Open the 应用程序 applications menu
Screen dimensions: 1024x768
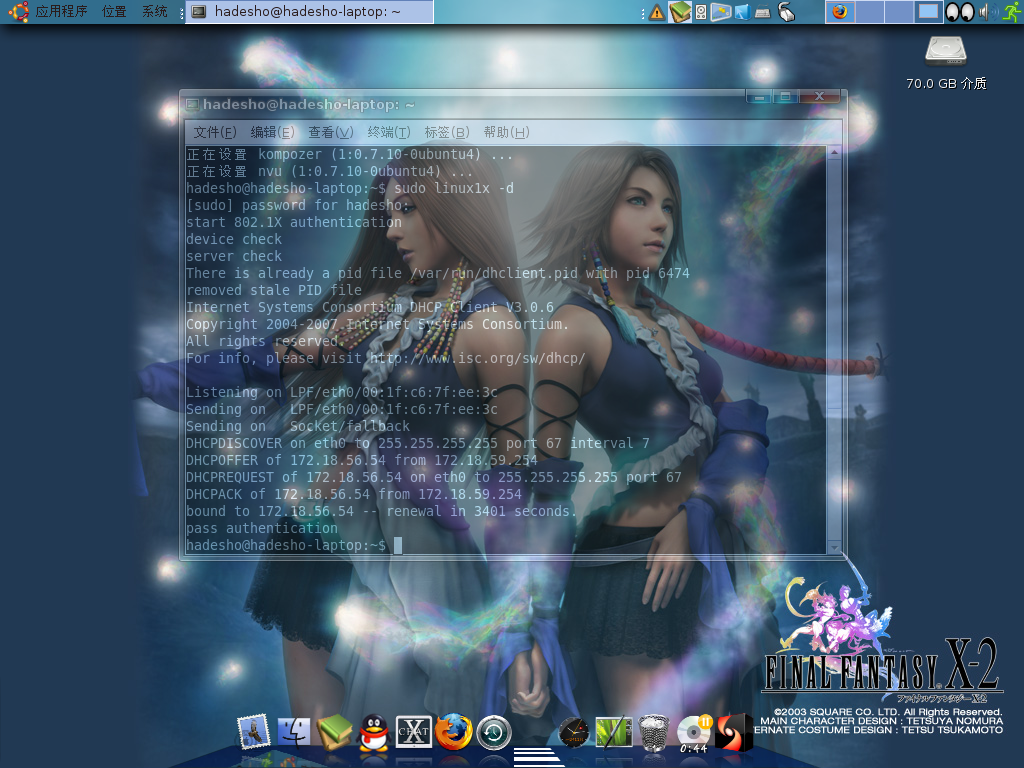(61, 11)
